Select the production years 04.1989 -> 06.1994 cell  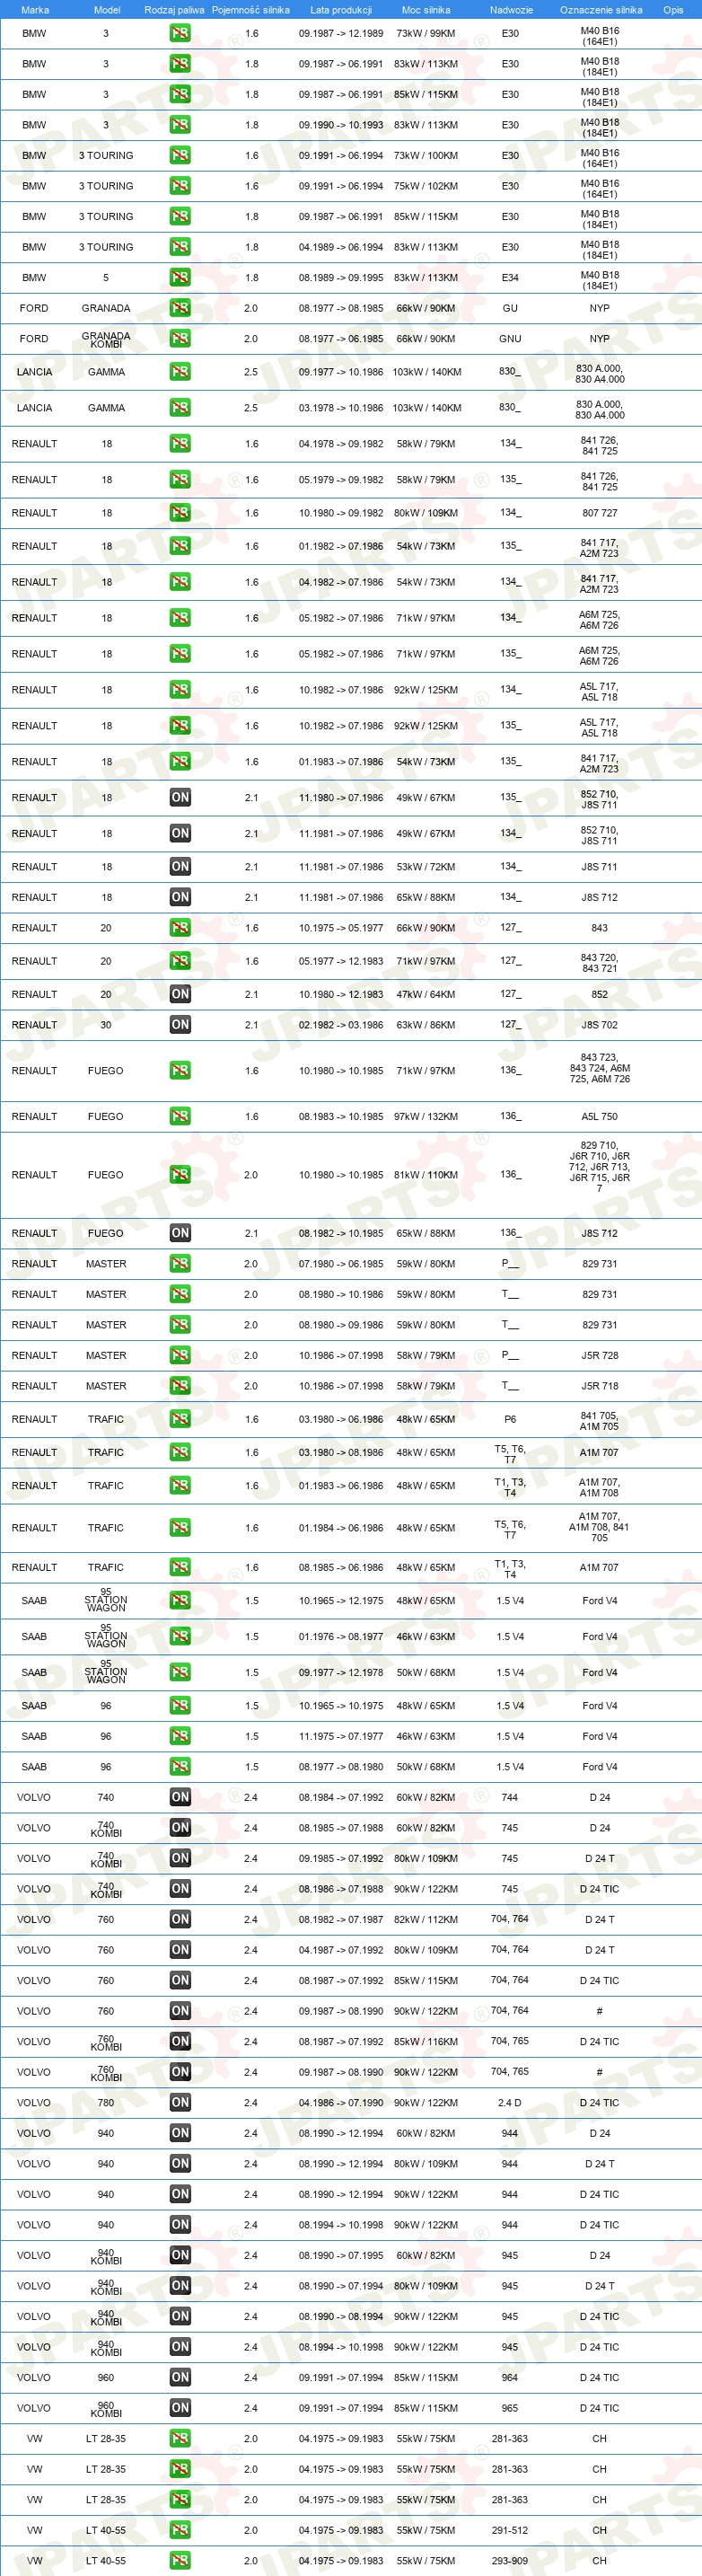click(x=341, y=247)
